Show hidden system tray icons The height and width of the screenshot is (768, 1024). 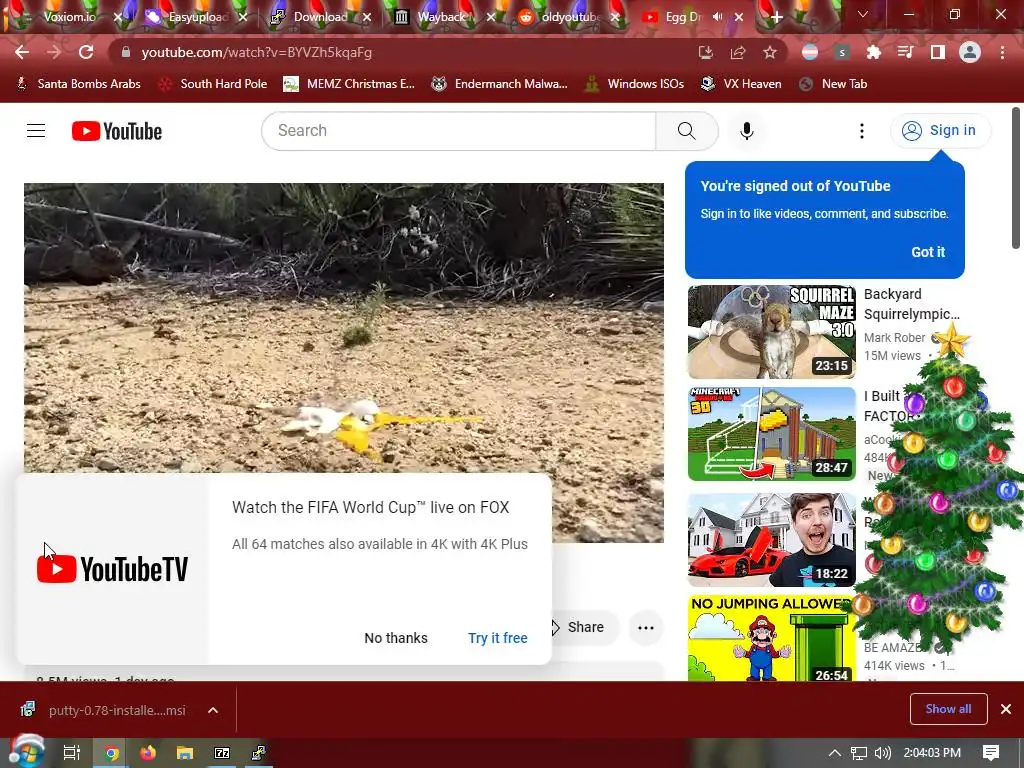point(835,753)
